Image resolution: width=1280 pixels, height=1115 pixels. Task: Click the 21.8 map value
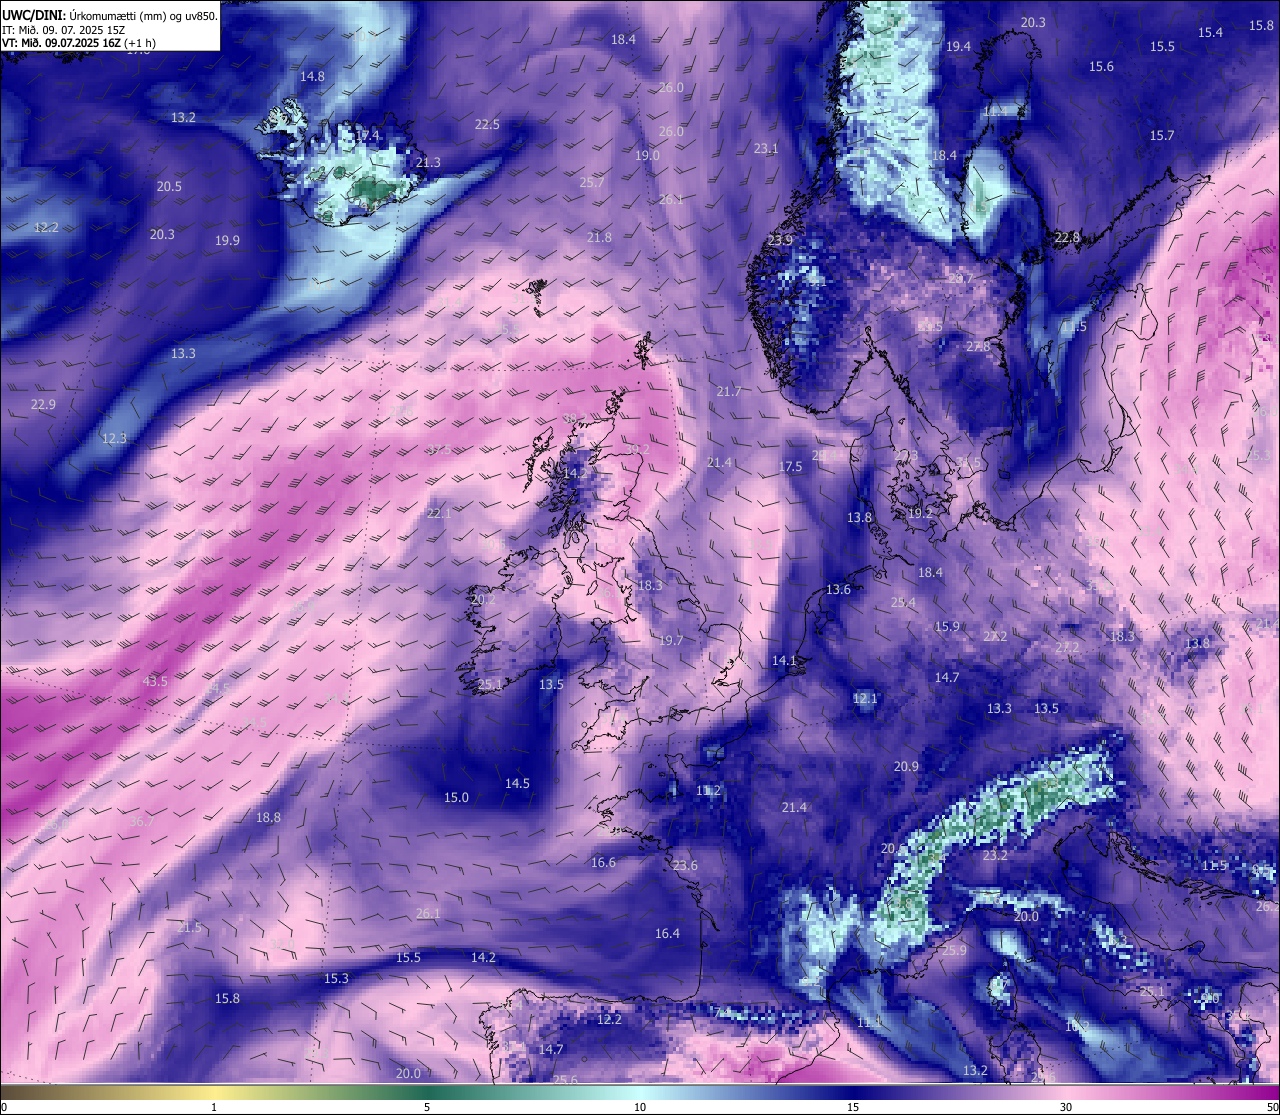(x=599, y=237)
